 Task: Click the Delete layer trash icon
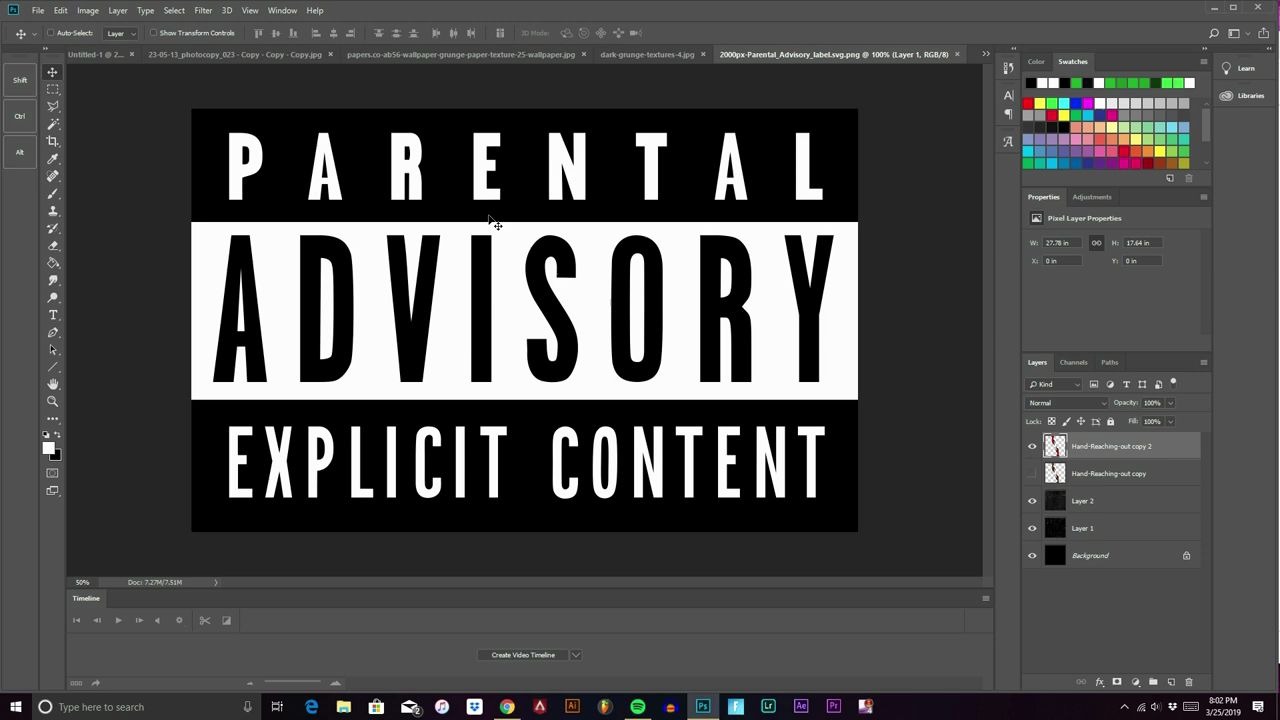point(1189,682)
